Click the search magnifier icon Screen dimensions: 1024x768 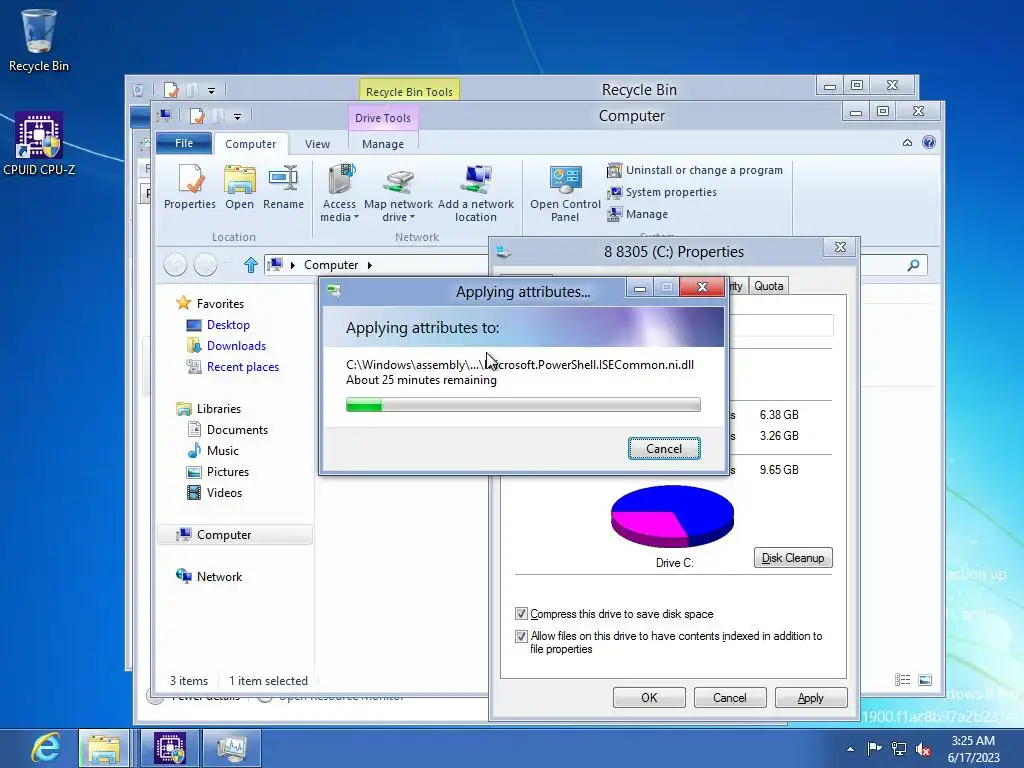coord(913,264)
